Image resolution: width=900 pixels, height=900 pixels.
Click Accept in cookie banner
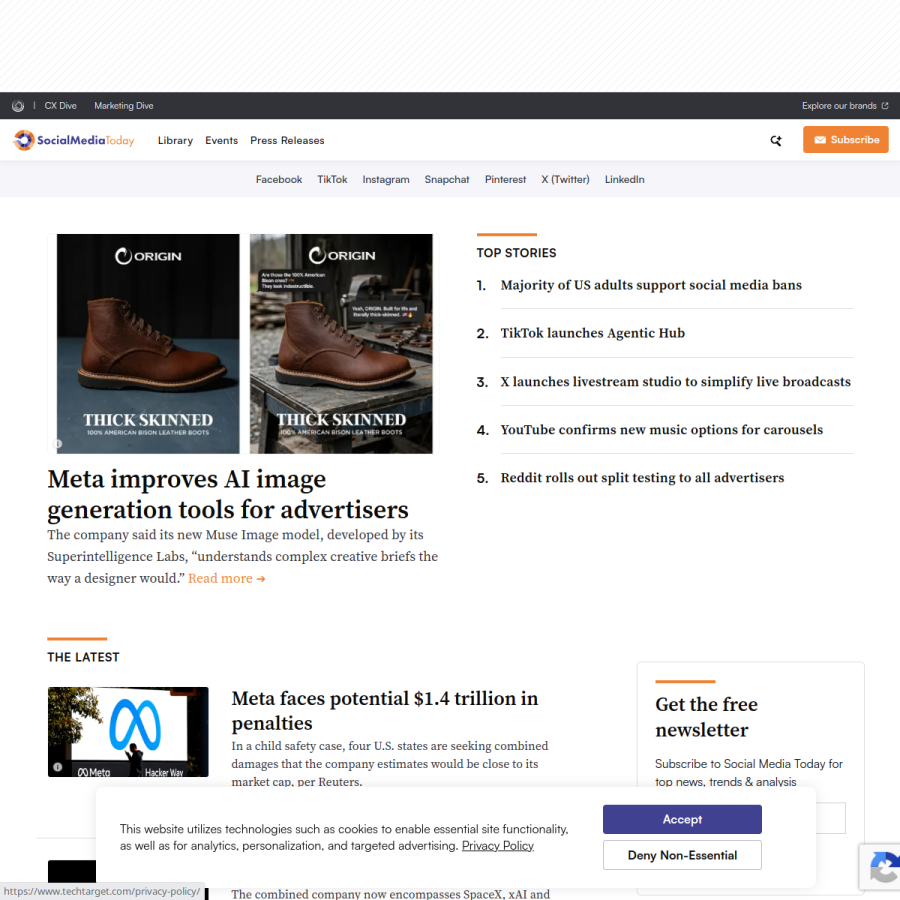pos(682,819)
